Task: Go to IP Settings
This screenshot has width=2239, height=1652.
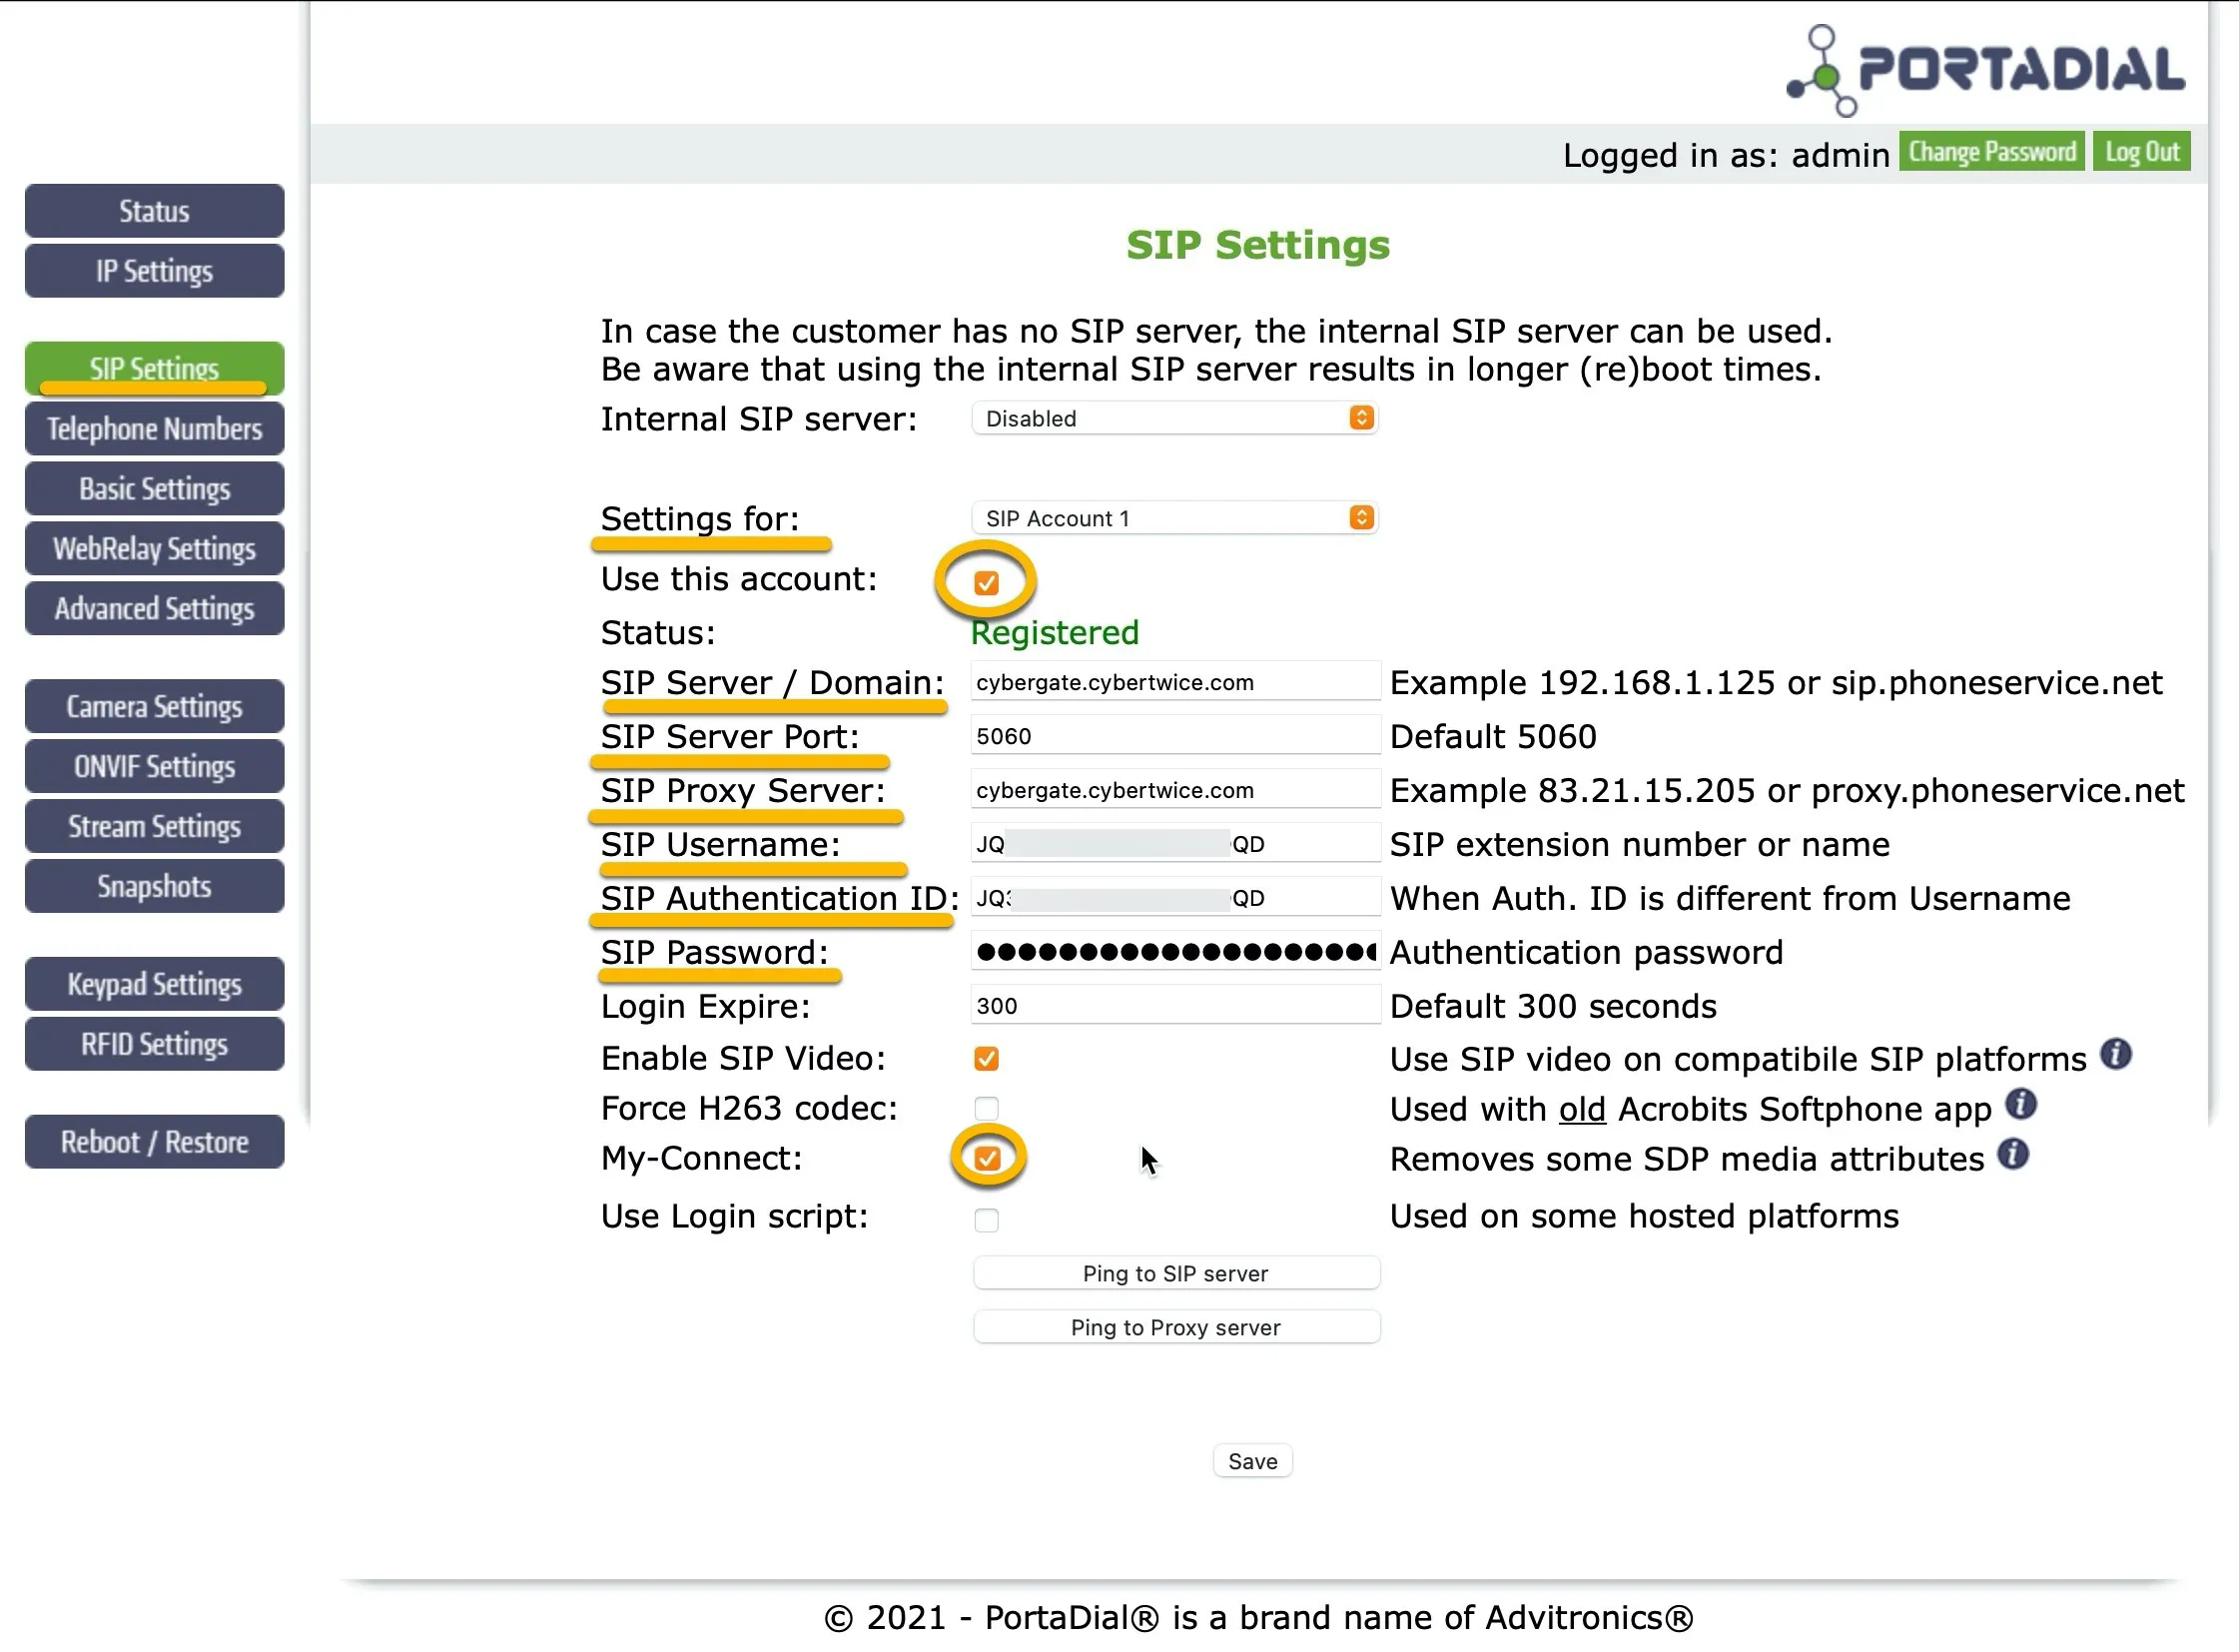Action: [155, 271]
